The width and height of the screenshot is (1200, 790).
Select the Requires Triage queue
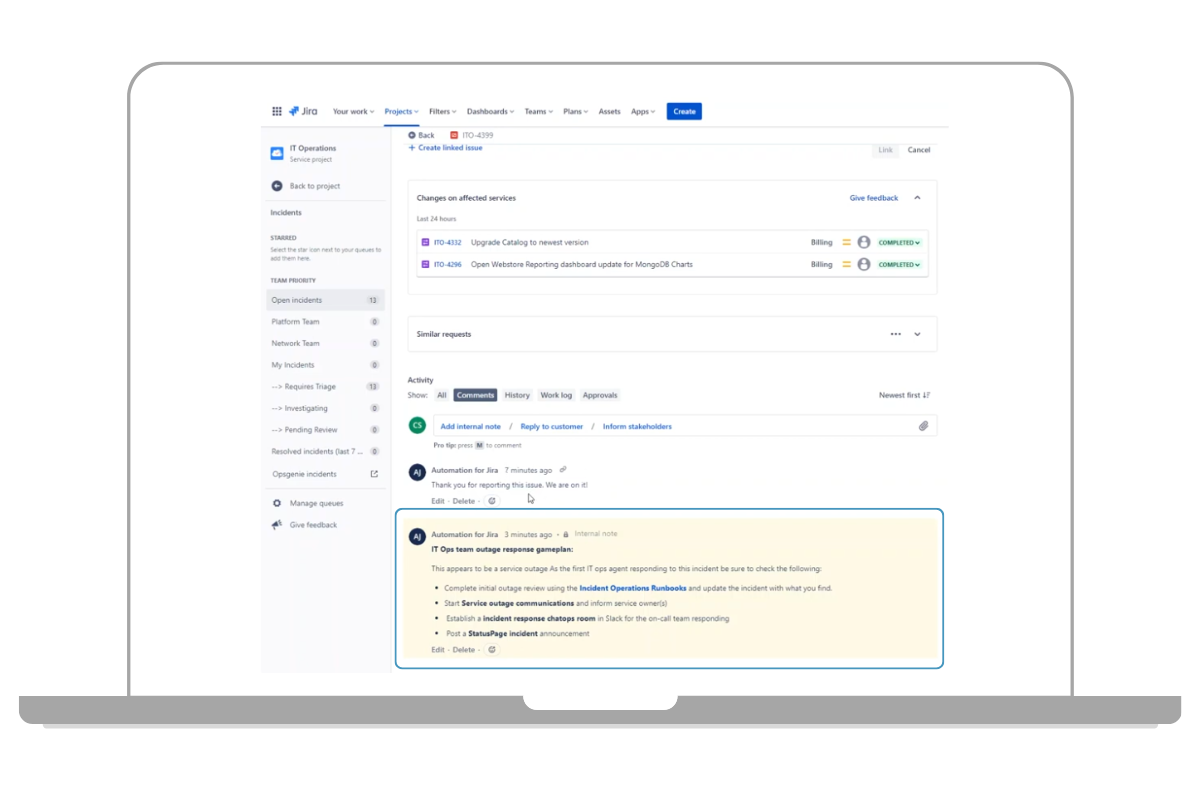click(325, 386)
